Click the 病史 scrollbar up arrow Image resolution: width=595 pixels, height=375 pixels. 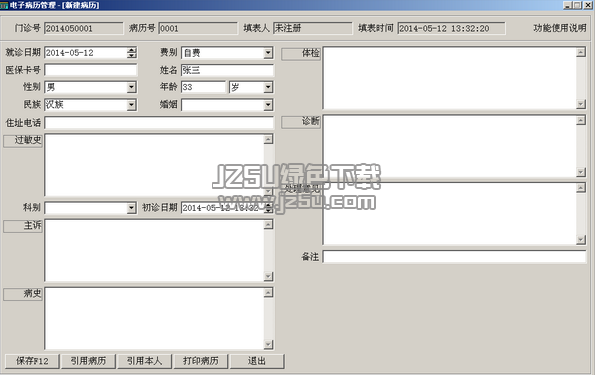click(268, 293)
